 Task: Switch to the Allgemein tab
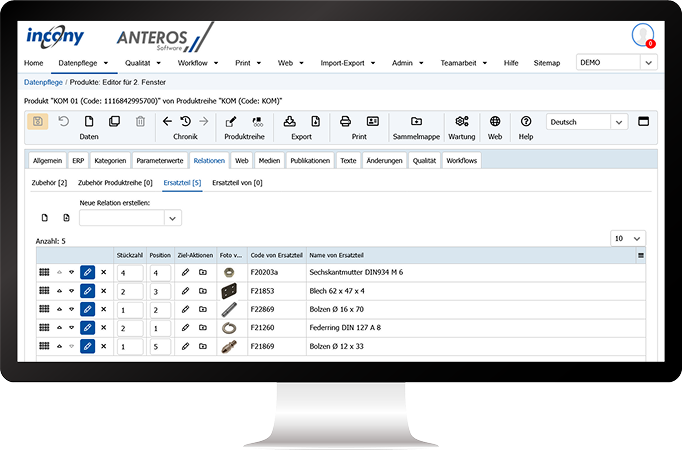47,160
